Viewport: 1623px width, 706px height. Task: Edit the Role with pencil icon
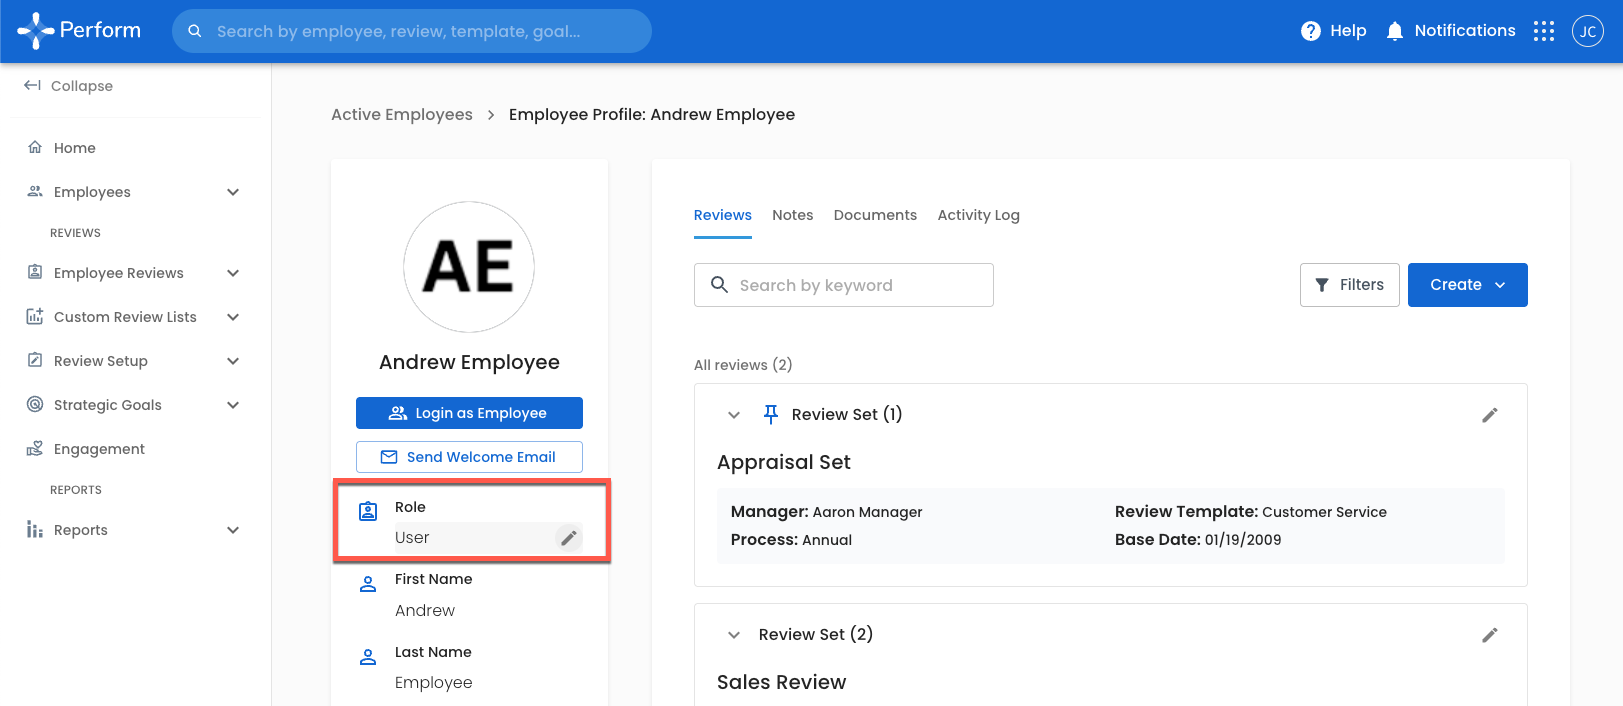(569, 538)
